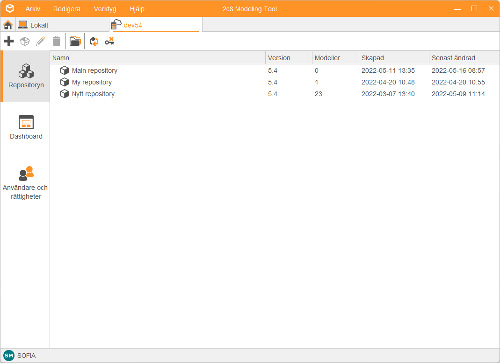Select the Nytt repository row
The height and width of the screenshot is (363, 500).
(275, 94)
